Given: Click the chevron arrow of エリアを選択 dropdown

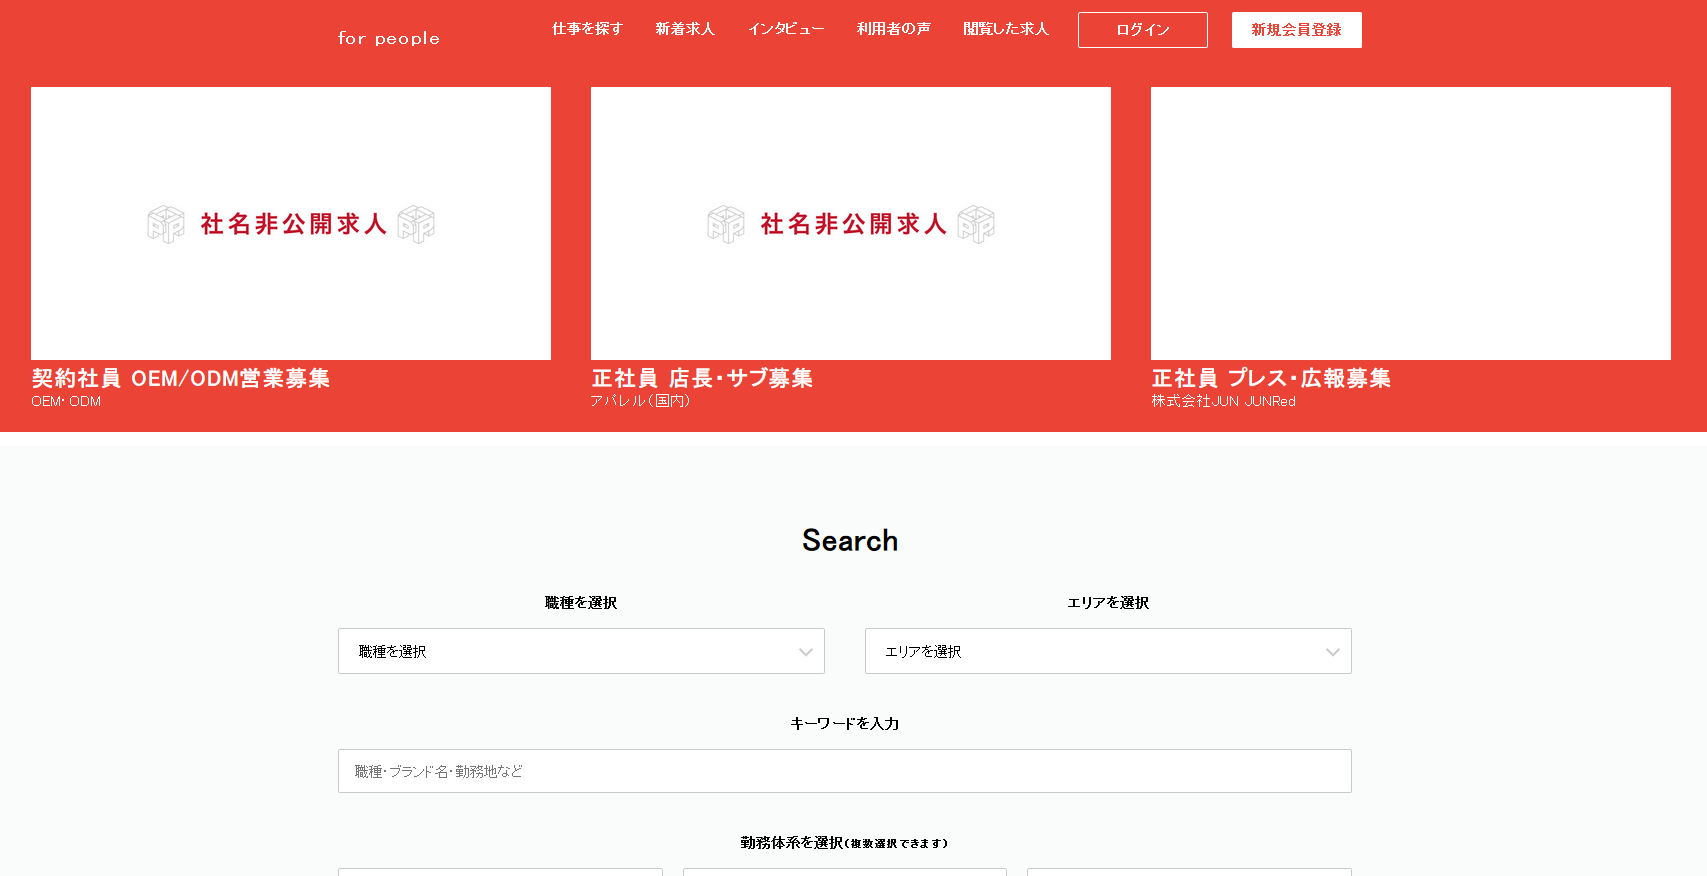Looking at the screenshot, I should pyautogui.click(x=1332, y=652).
